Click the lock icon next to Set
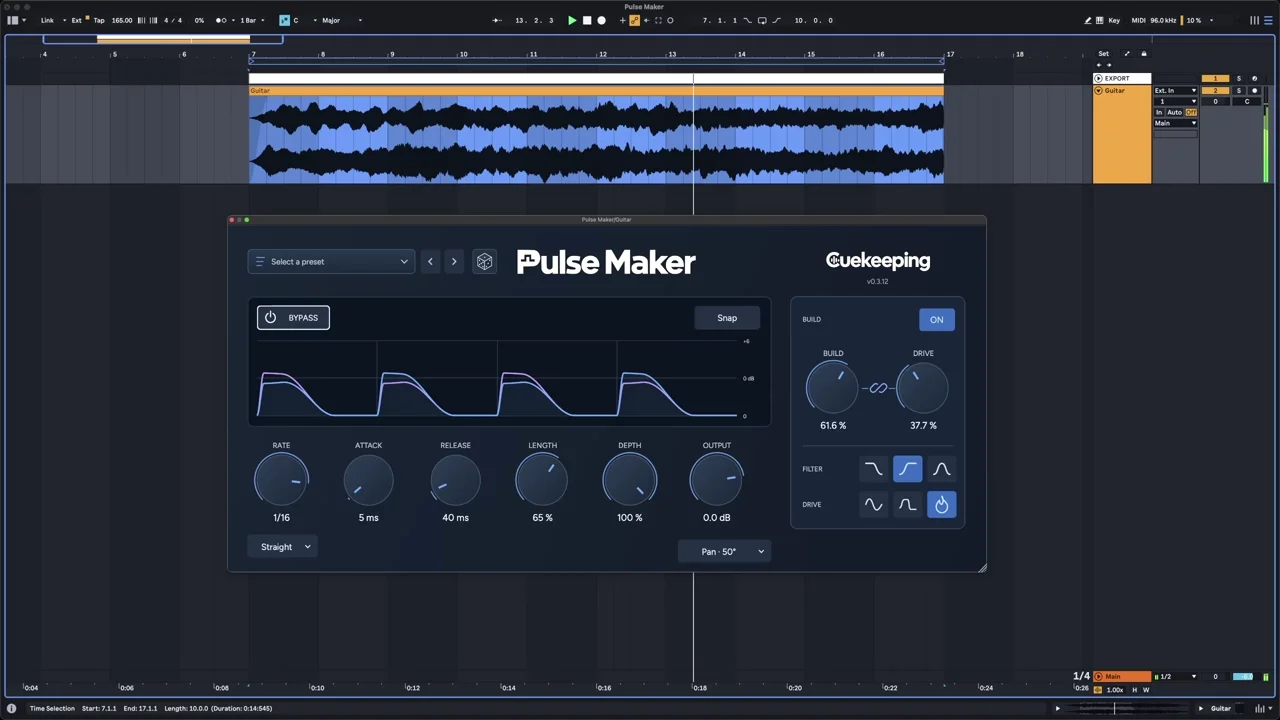The width and height of the screenshot is (1280, 720). click(1144, 54)
